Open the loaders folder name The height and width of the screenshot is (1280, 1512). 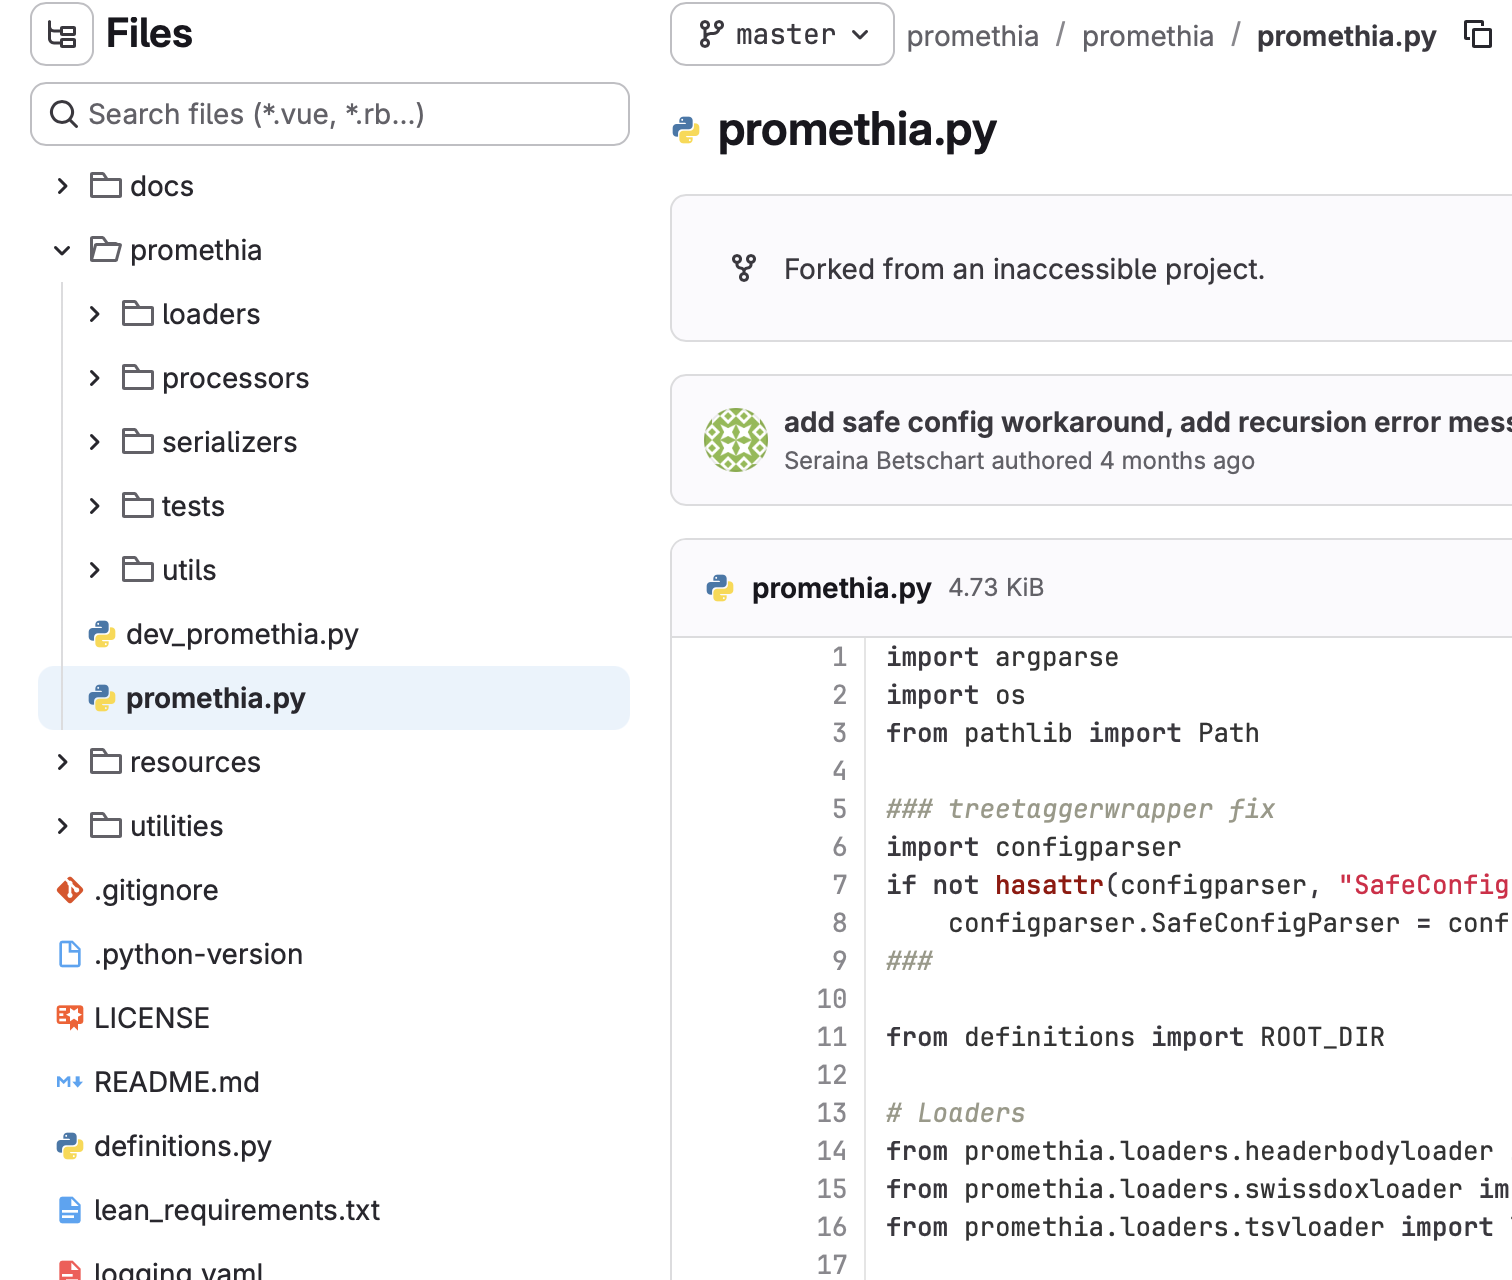(211, 314)
